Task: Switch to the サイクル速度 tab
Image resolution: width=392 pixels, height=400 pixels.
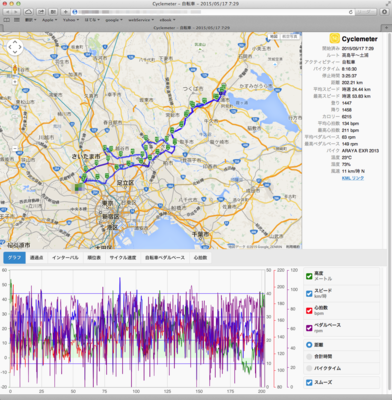Action: [x=123, y=258]
